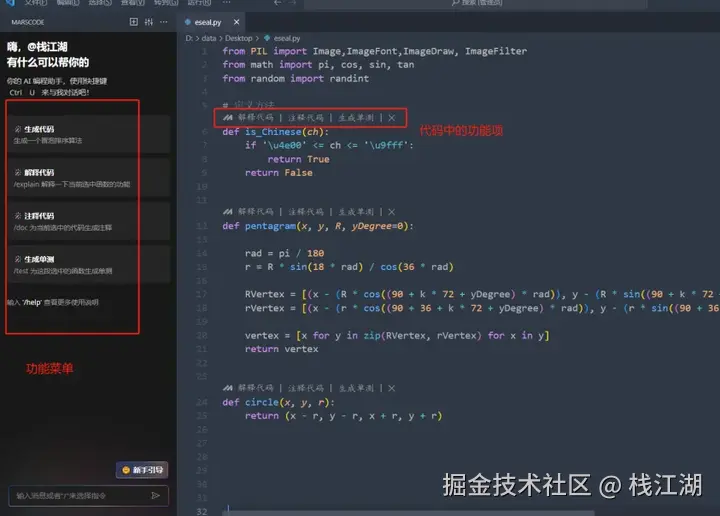Click MarsCode logo icon above is_Chinese
Screen dimensions: 720x516
point(227,118)
